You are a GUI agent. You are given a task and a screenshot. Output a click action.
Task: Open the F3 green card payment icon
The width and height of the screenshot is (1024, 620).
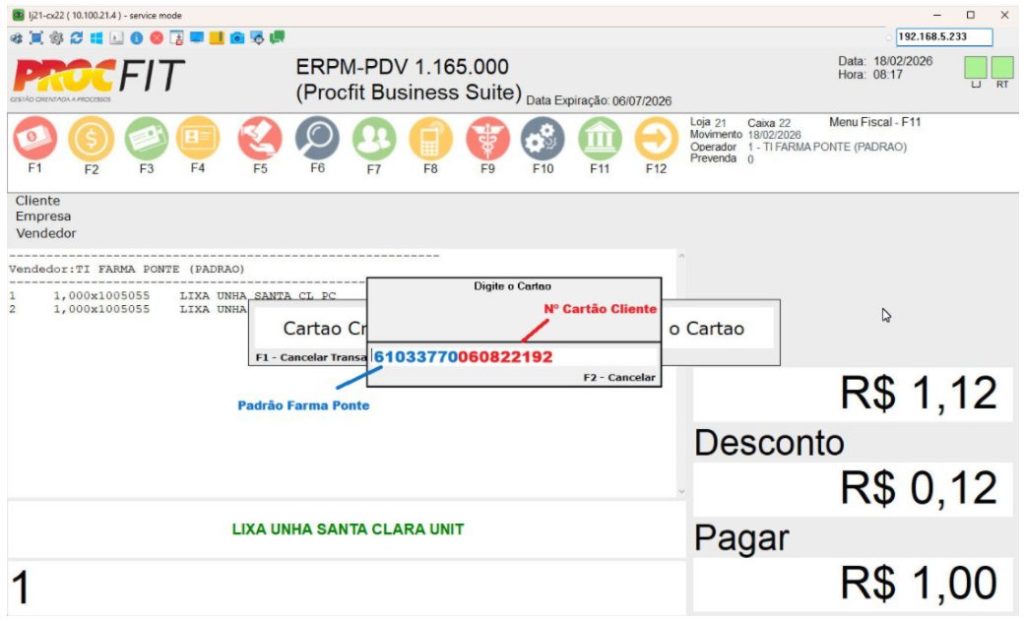point(147,139)
